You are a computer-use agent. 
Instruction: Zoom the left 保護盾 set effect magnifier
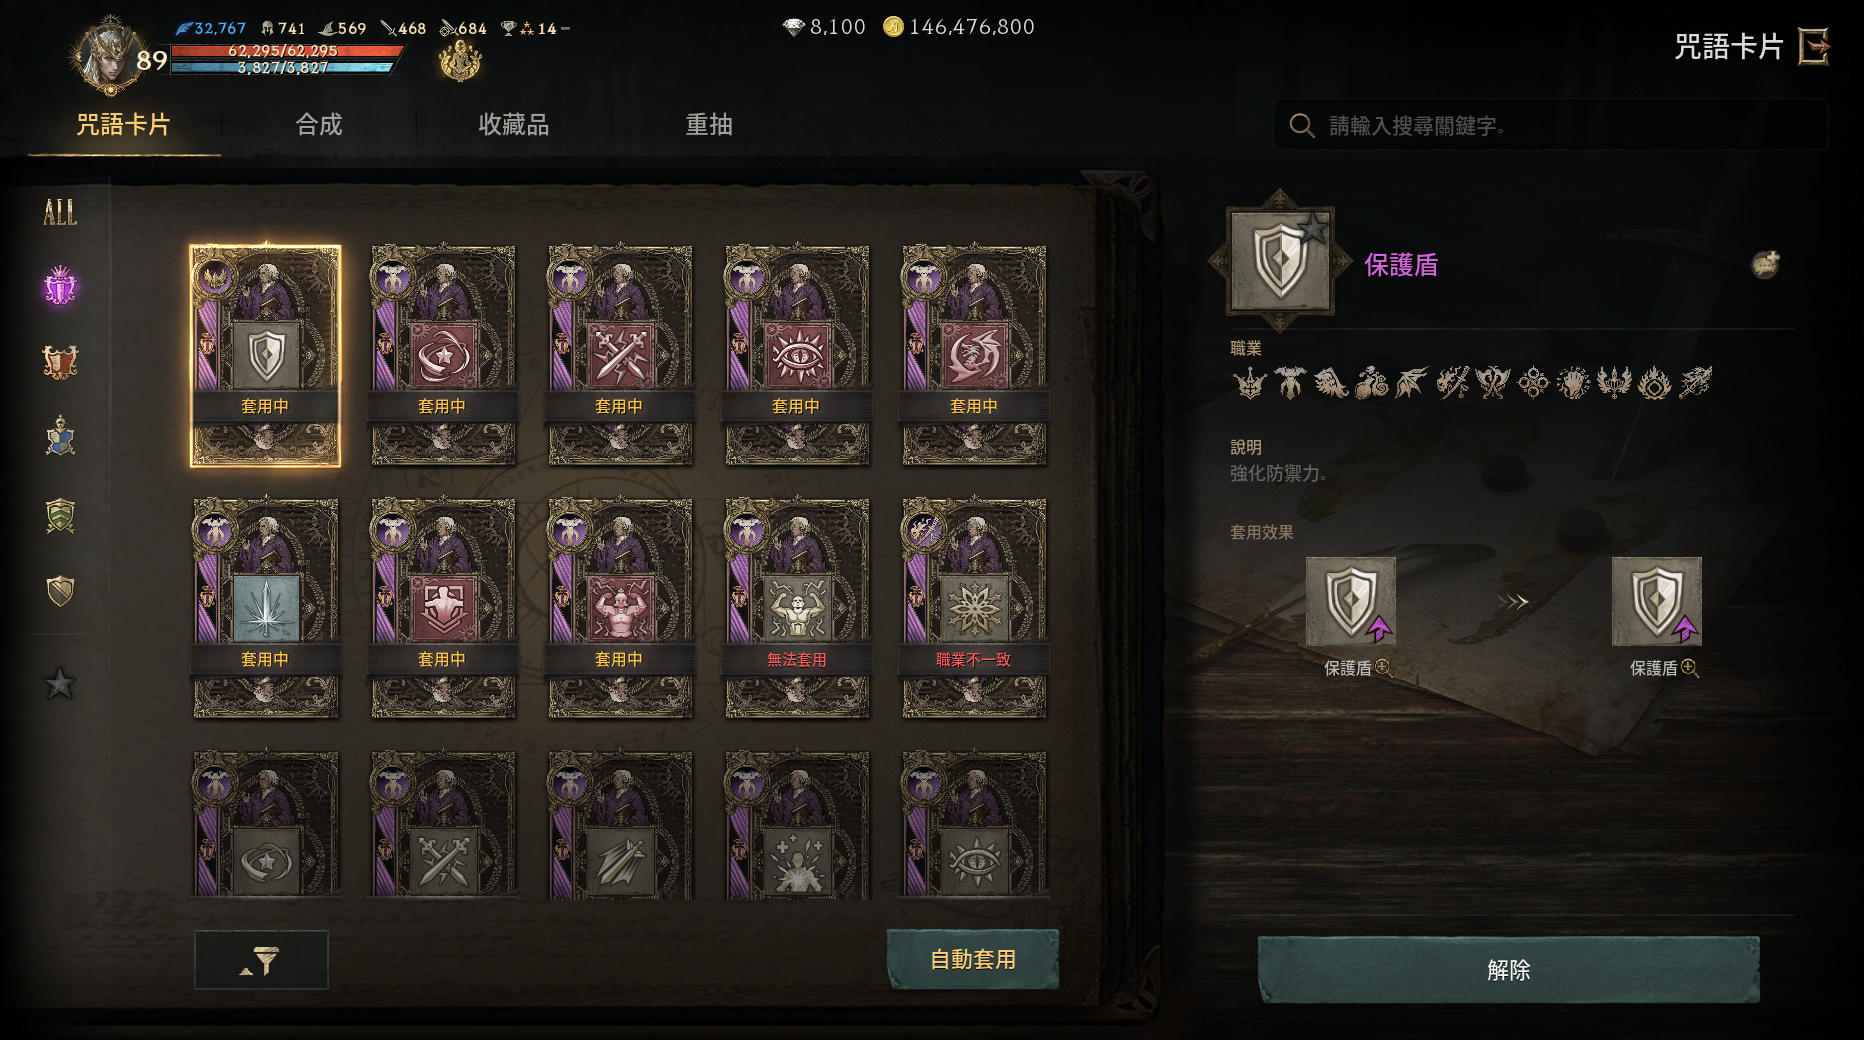(1384, 668)
